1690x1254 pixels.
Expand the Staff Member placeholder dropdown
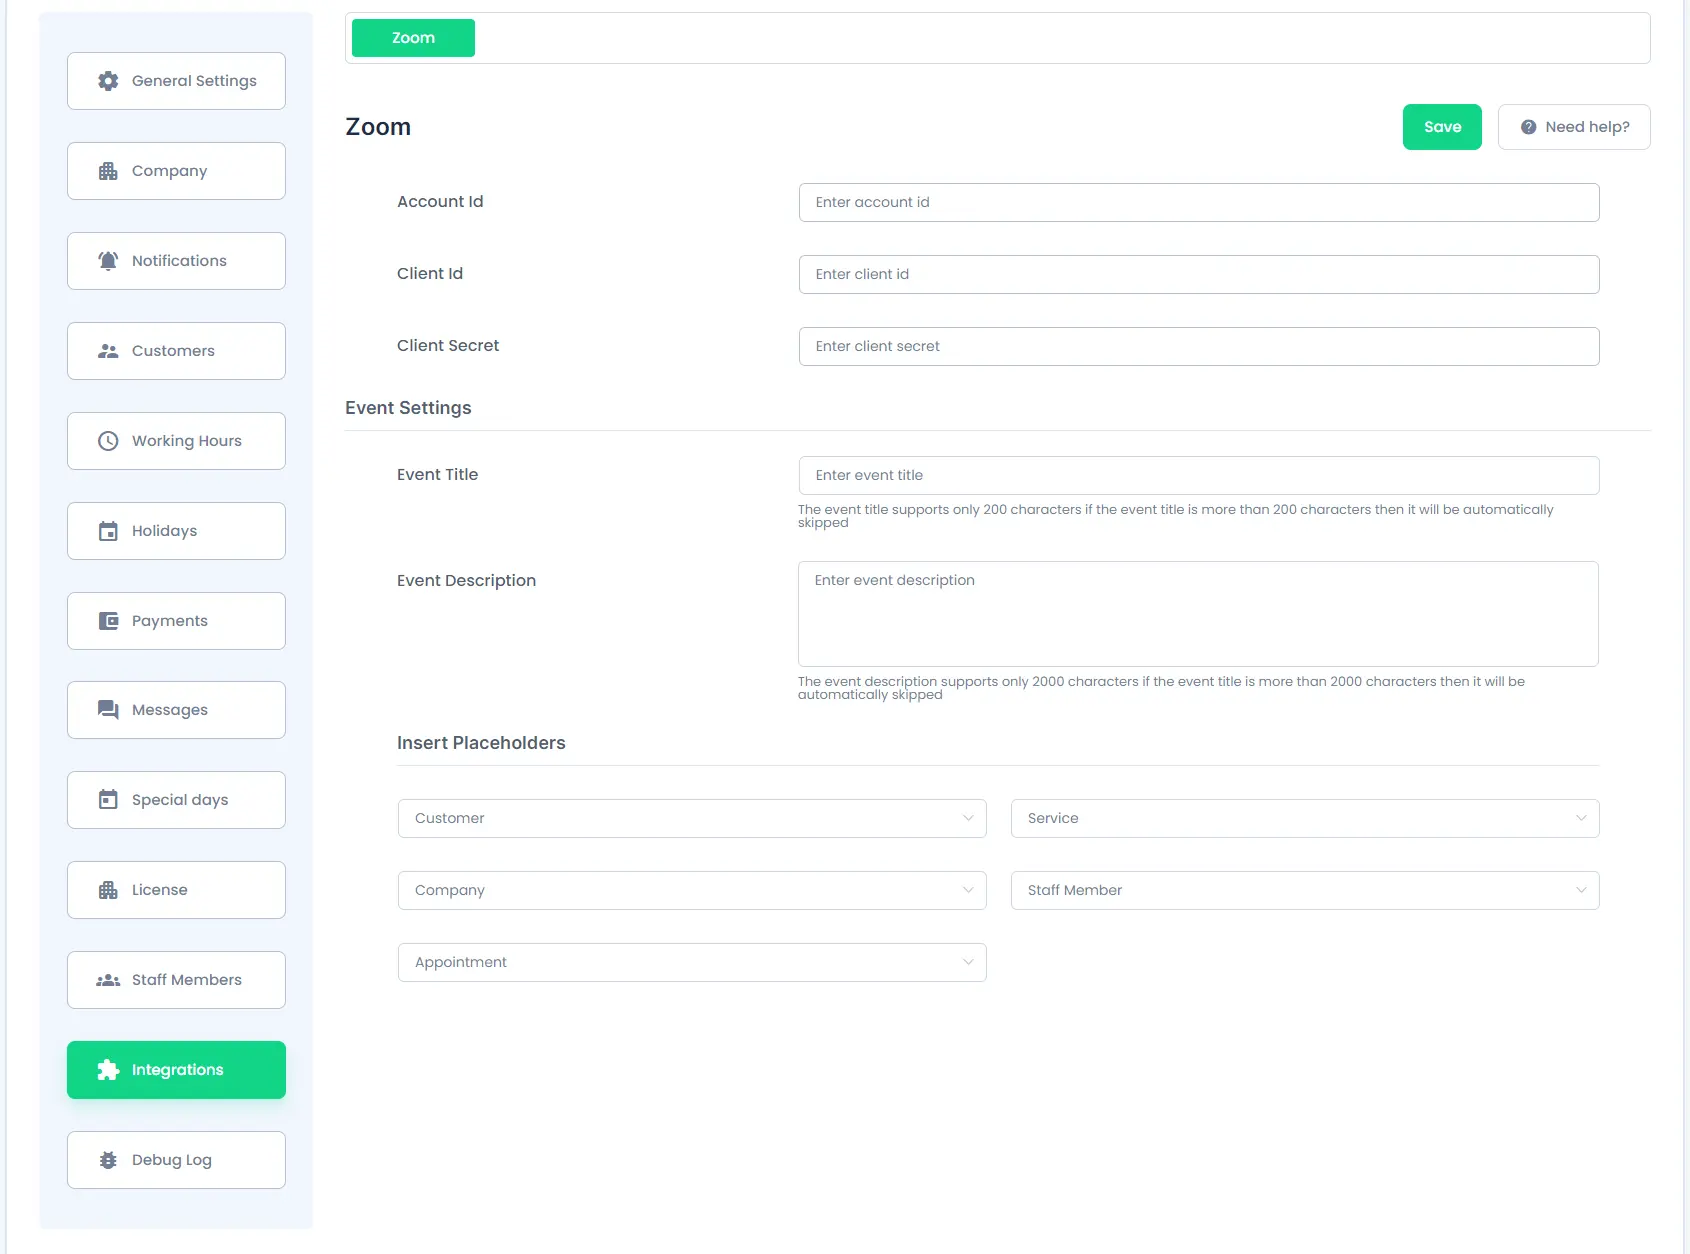coord(1305,890)
